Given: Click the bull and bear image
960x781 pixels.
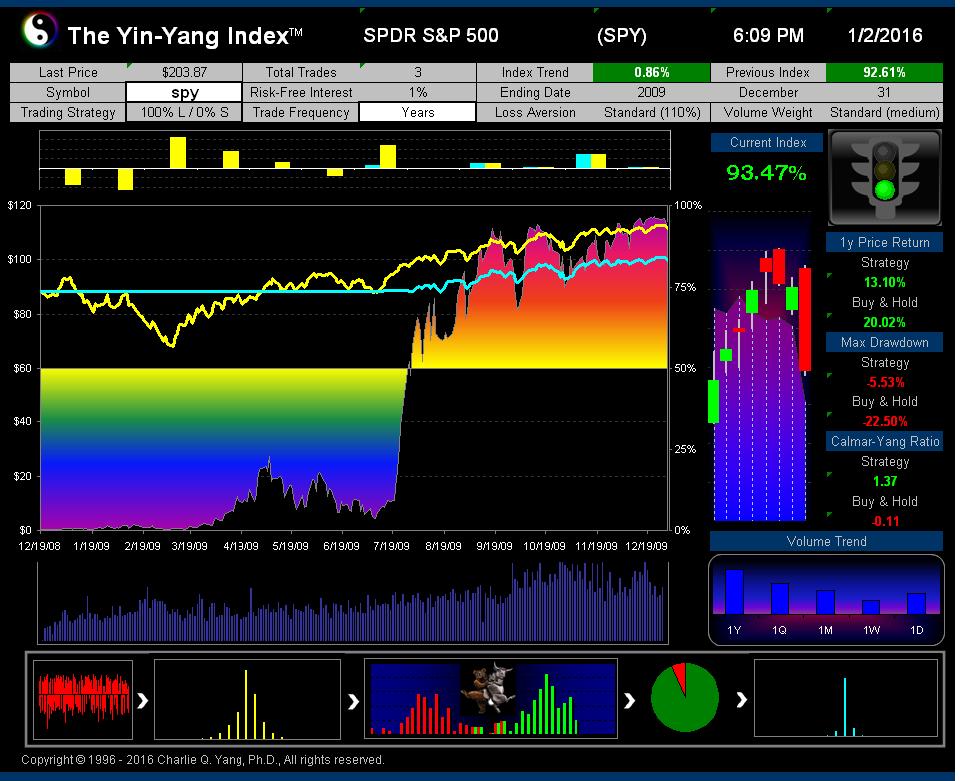Looking at the screenshot, I should (x=487, y=688).
